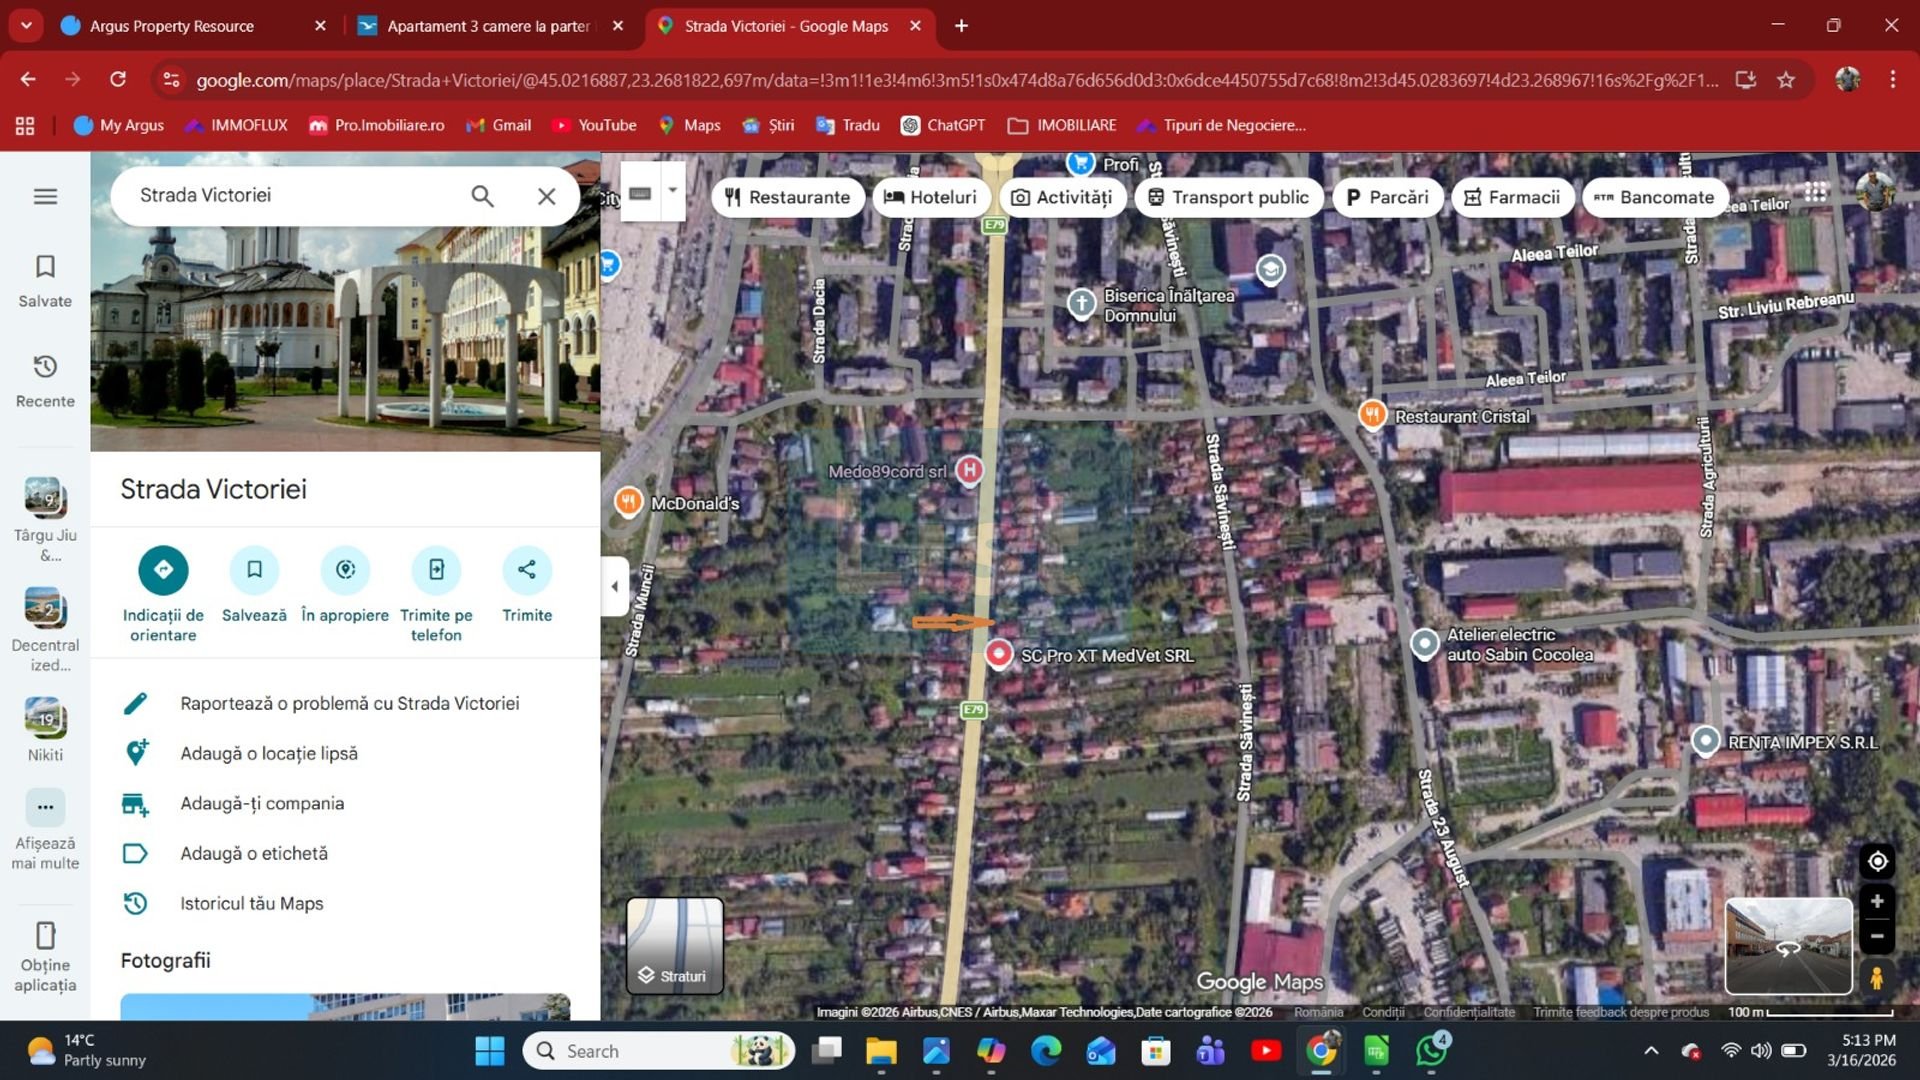Click the search magnifier in Maps
Image resolution: width=1920 pixels, height=1080 pixels.
[x=482, y=196]
